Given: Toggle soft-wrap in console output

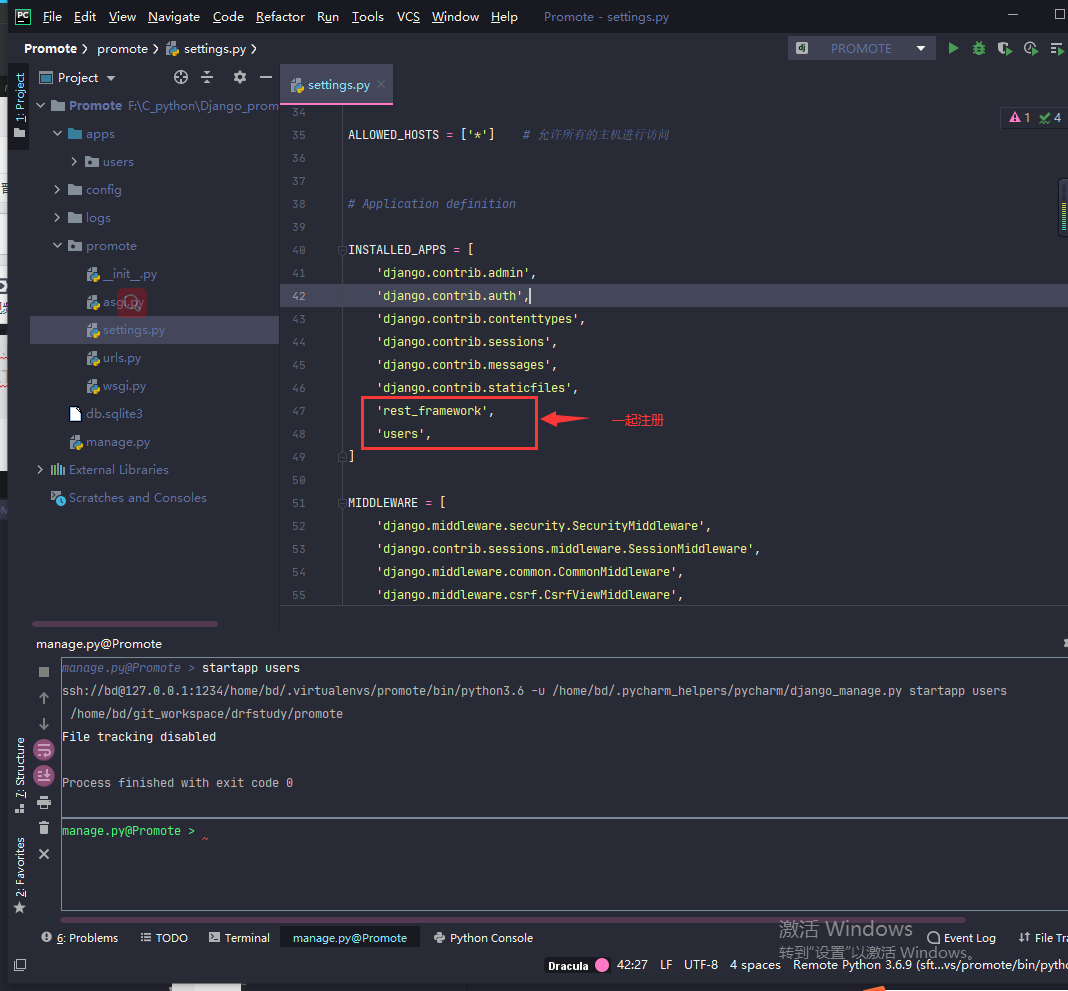Looking at the screenshot, I should (44, 750).
